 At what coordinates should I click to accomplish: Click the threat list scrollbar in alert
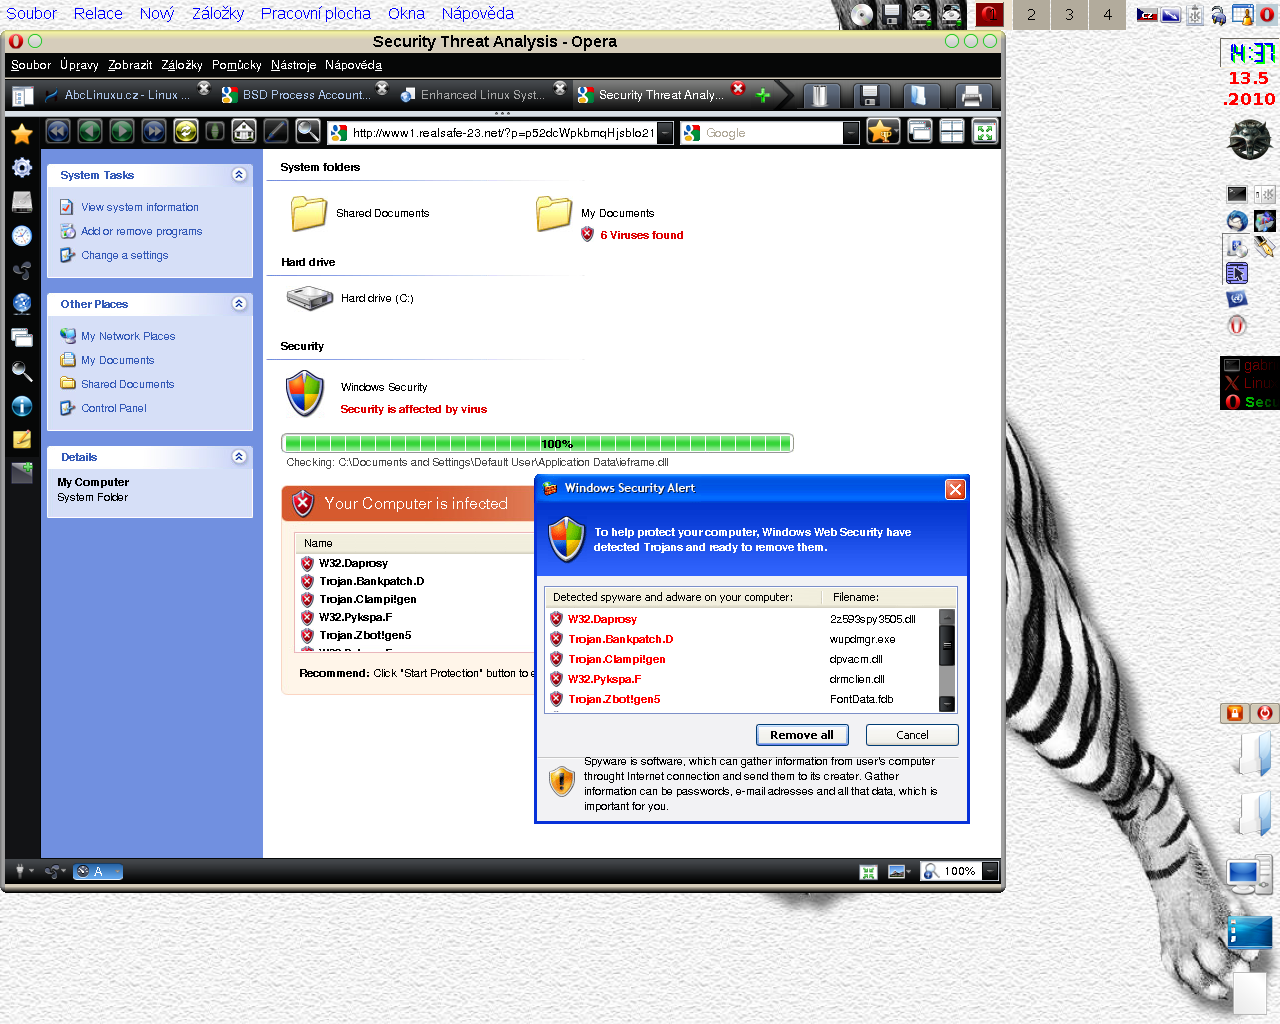point(947,661)
